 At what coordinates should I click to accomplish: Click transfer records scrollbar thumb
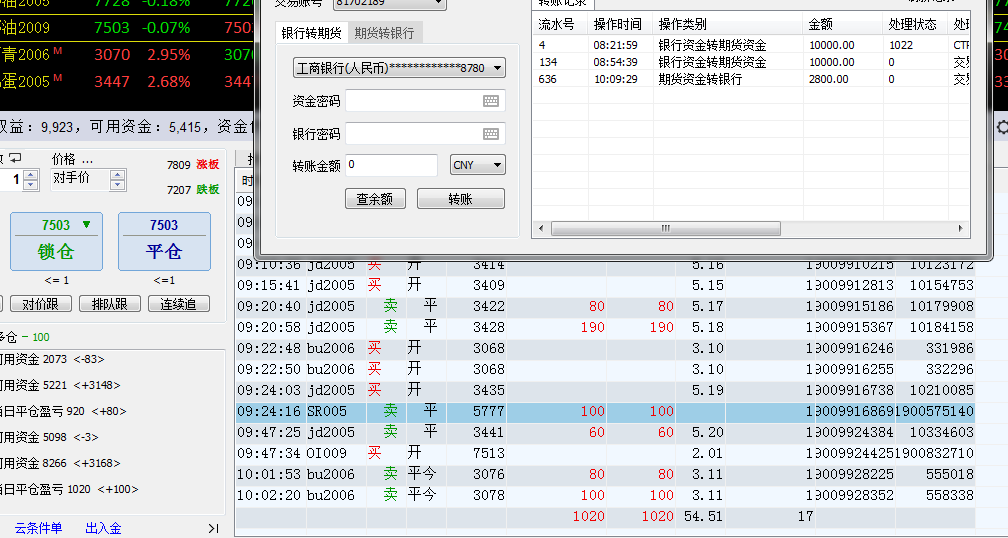[665, 228]
